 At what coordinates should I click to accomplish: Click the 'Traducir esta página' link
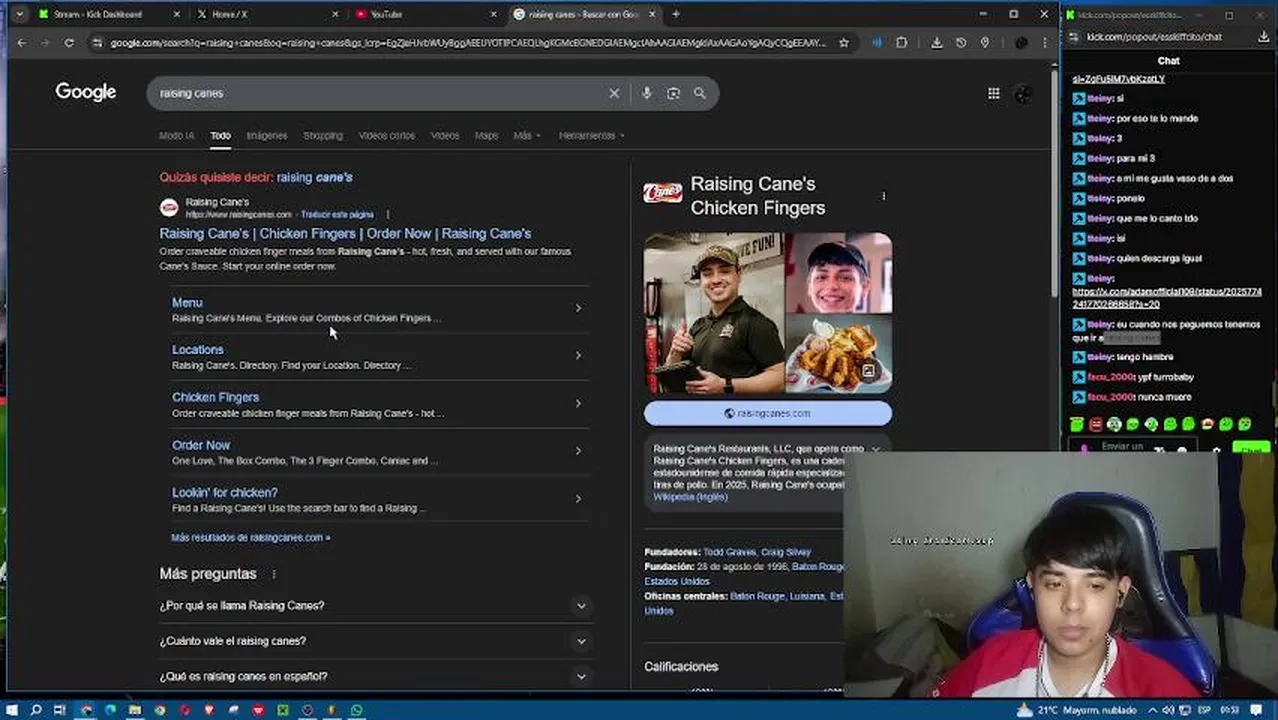[x=337, y=214]
